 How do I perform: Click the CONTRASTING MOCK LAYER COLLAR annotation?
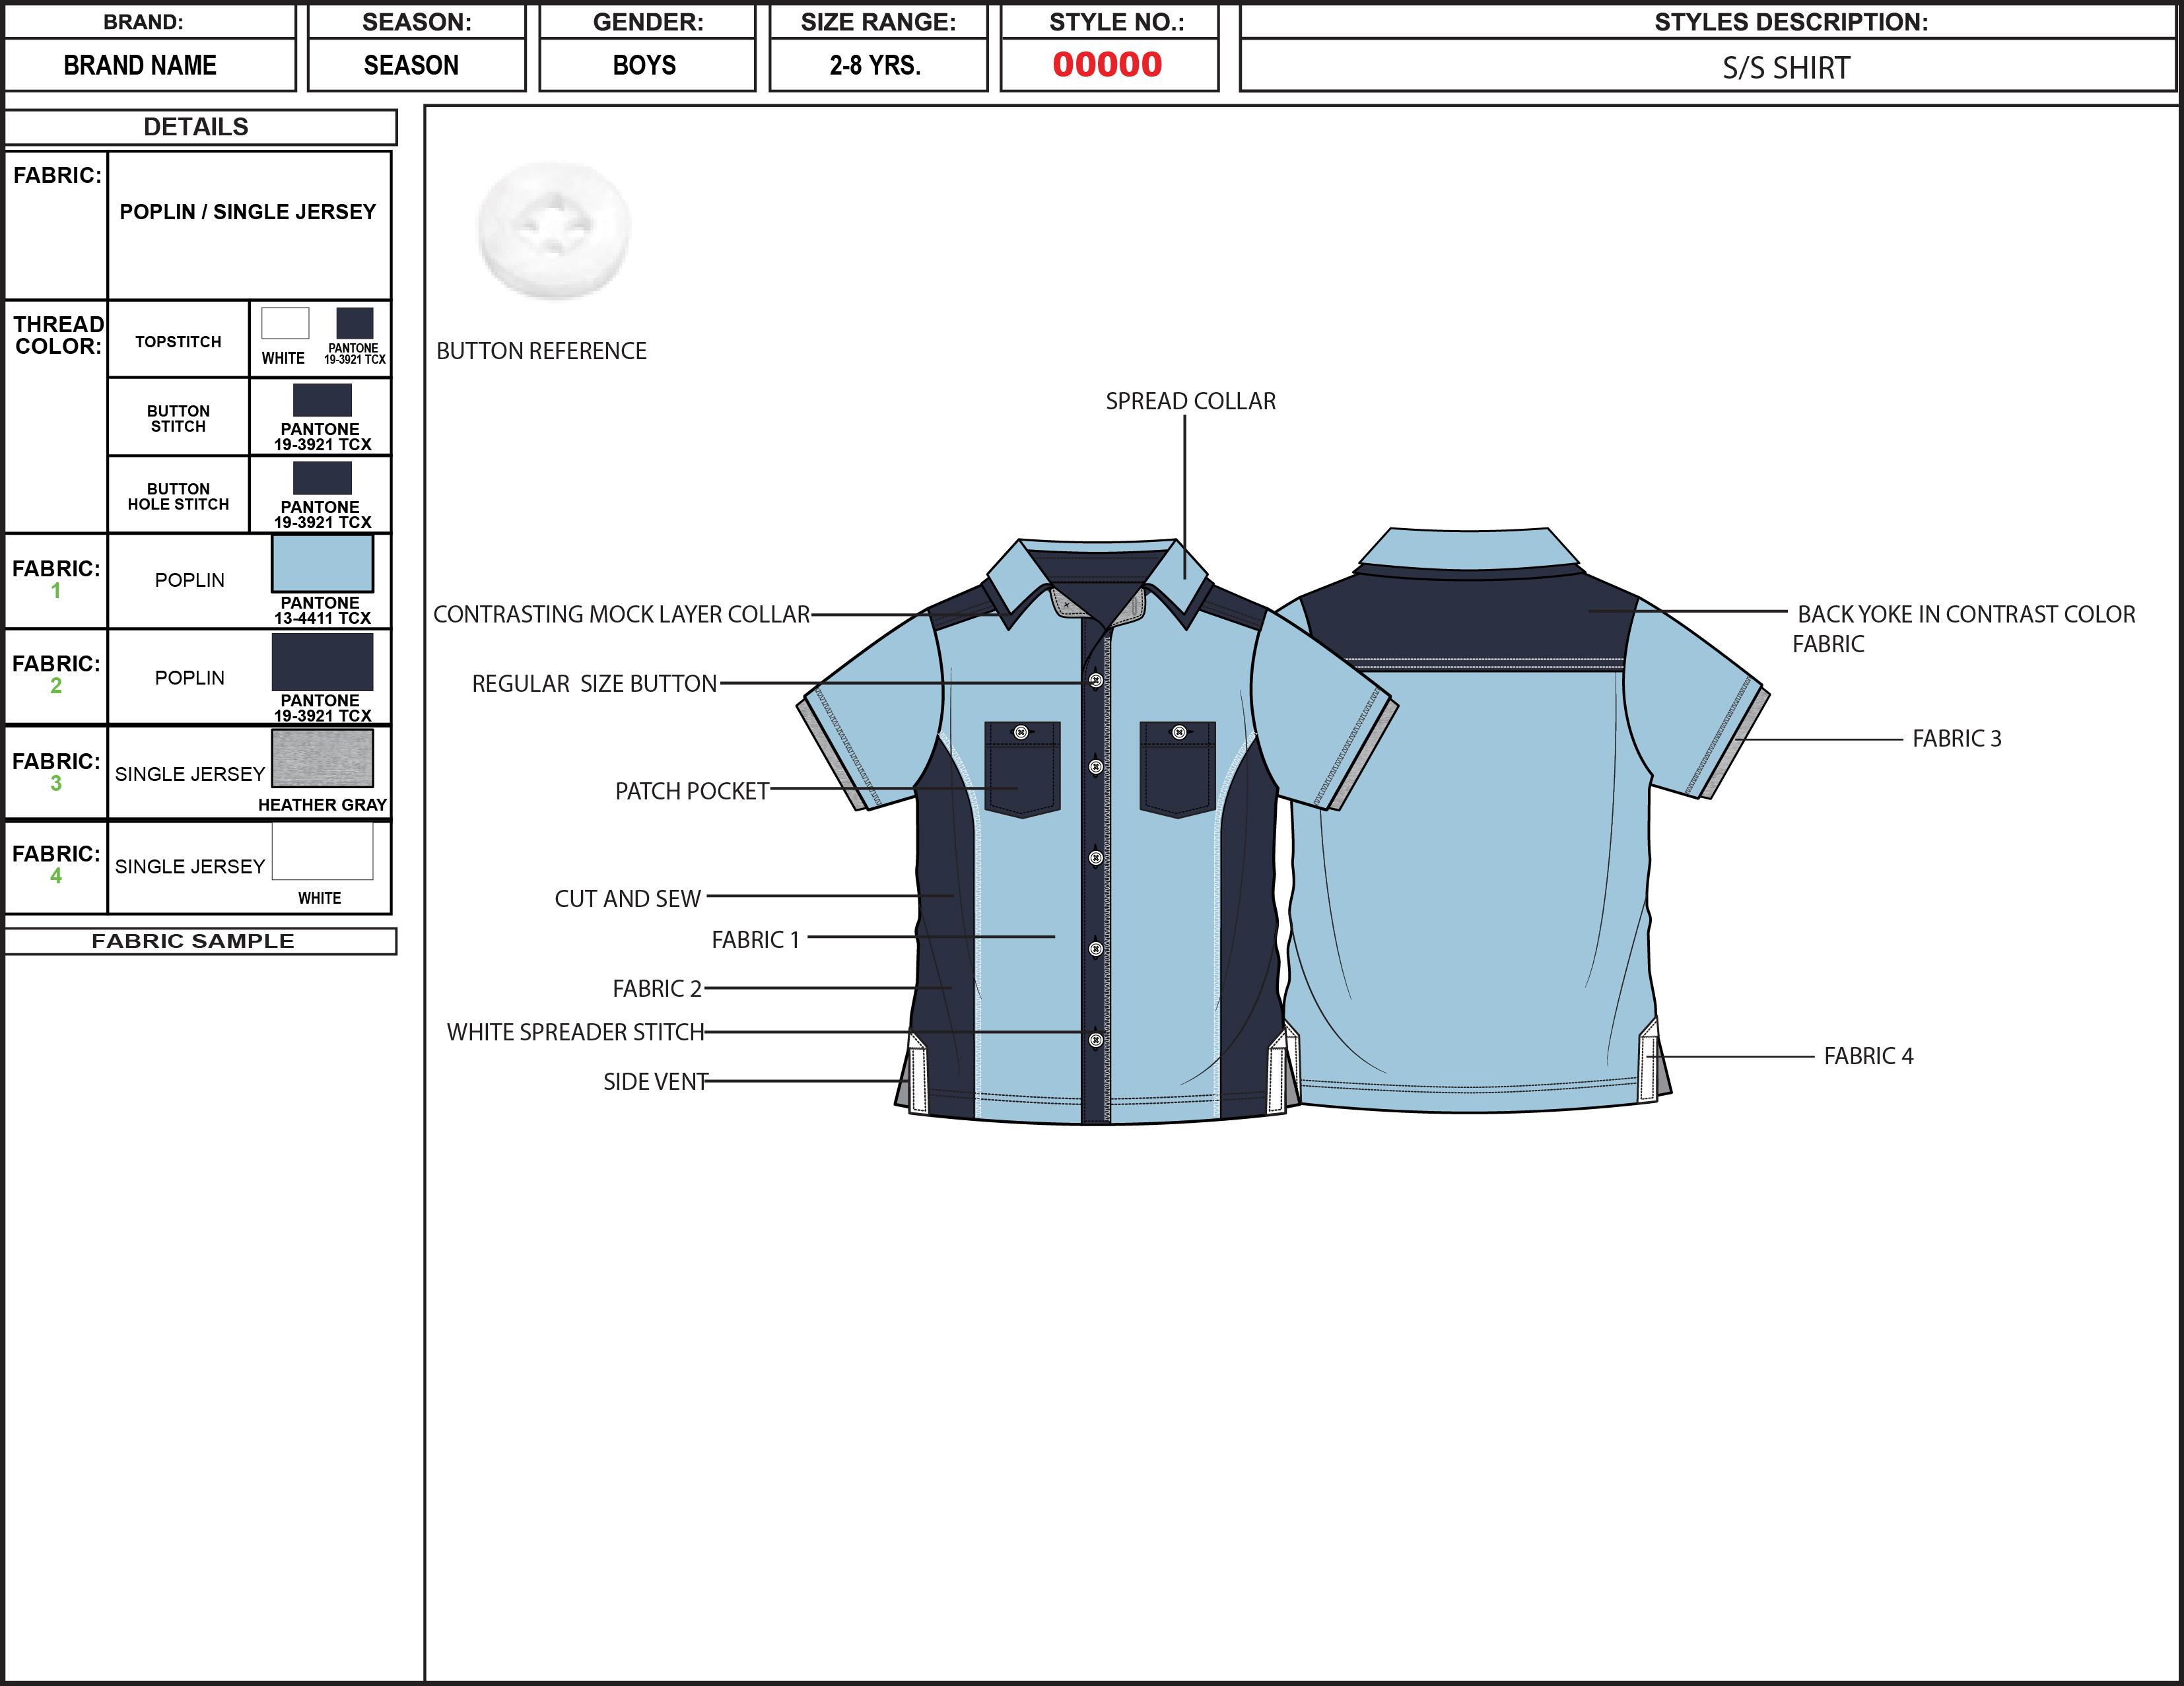tap(620, 614)
